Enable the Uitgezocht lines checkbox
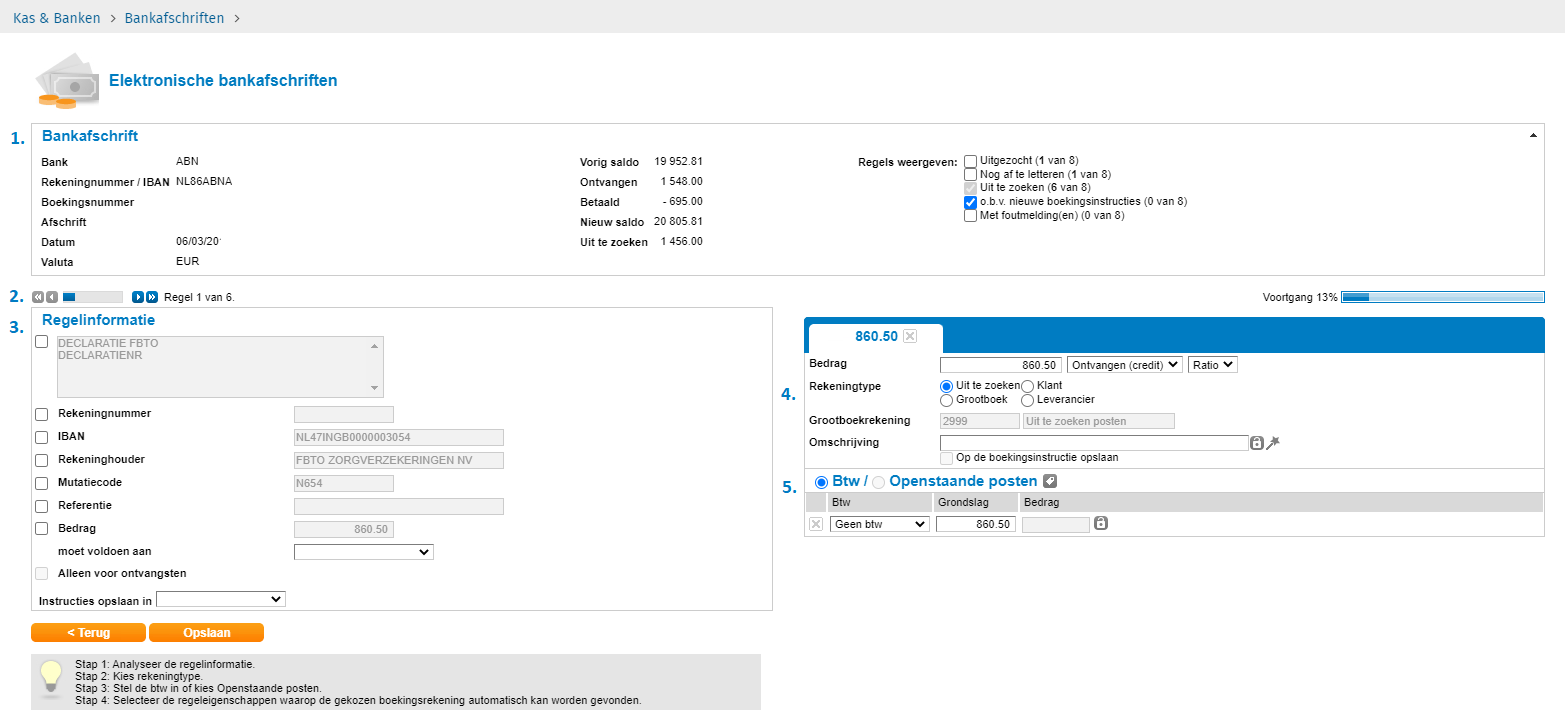The height and width of the screenshot is (716, 1565). click(x=970, y=161)
